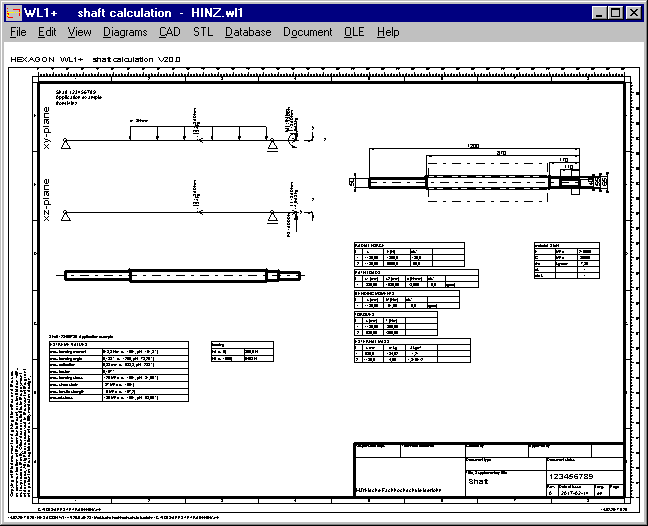Open the File menu

(x=18, y=32)
